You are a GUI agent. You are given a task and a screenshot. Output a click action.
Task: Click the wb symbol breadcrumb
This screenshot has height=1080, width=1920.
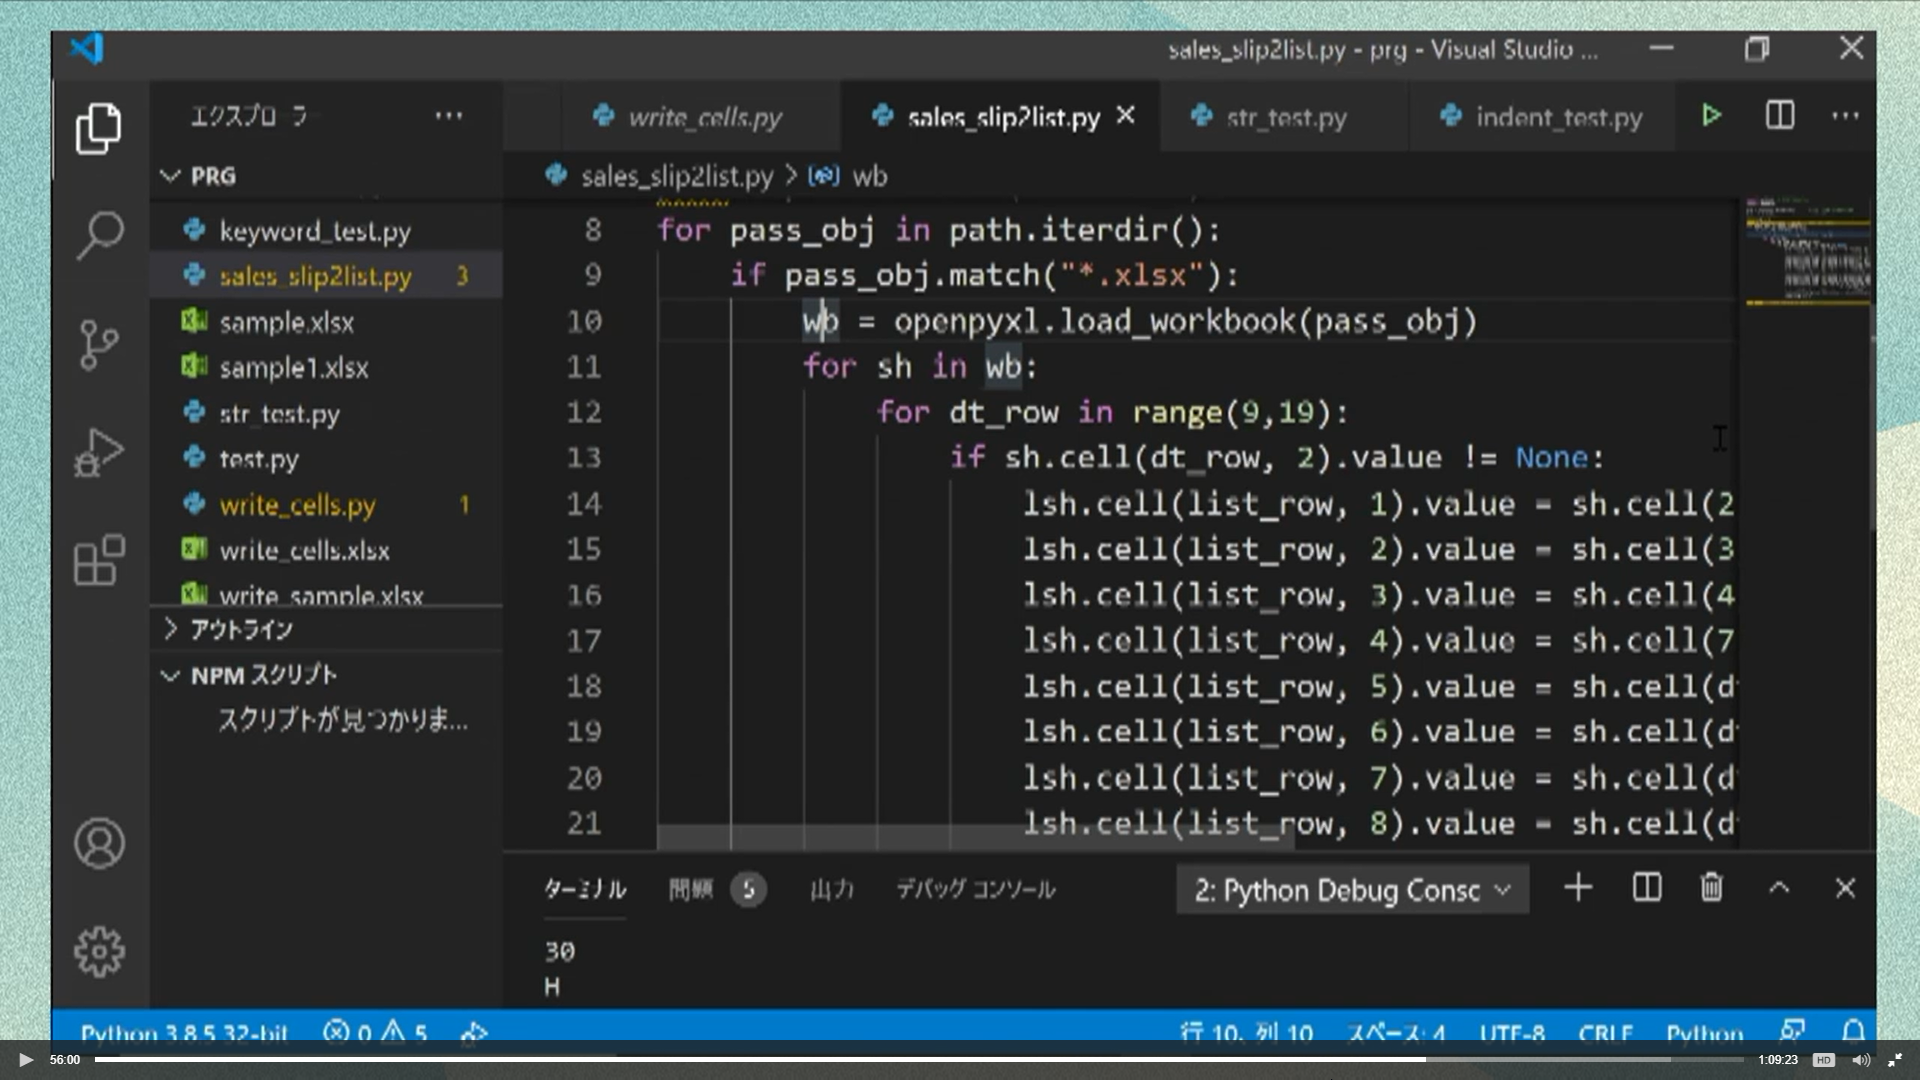click(849, 176)
